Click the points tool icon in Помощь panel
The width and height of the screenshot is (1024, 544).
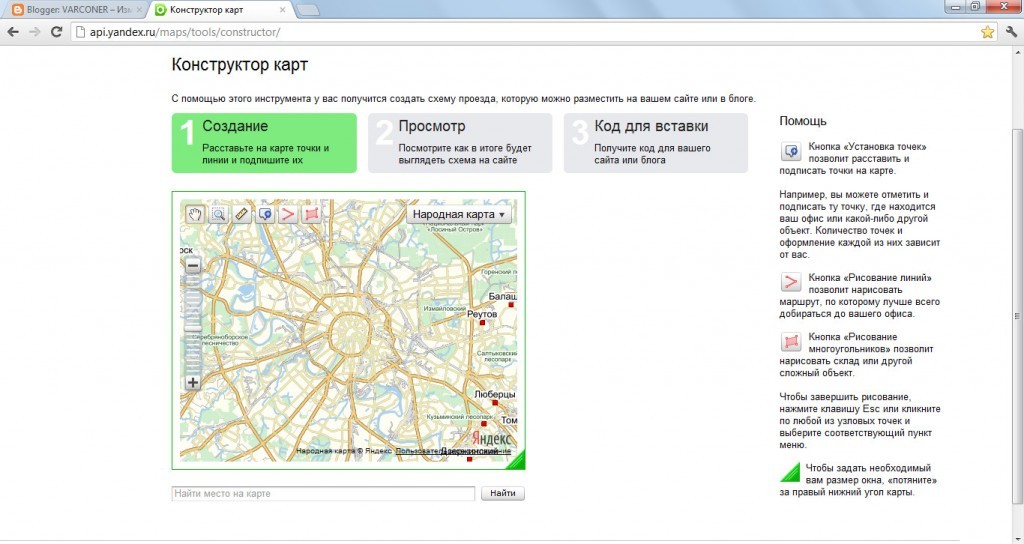pyautogui.click(x=791, y=152)
